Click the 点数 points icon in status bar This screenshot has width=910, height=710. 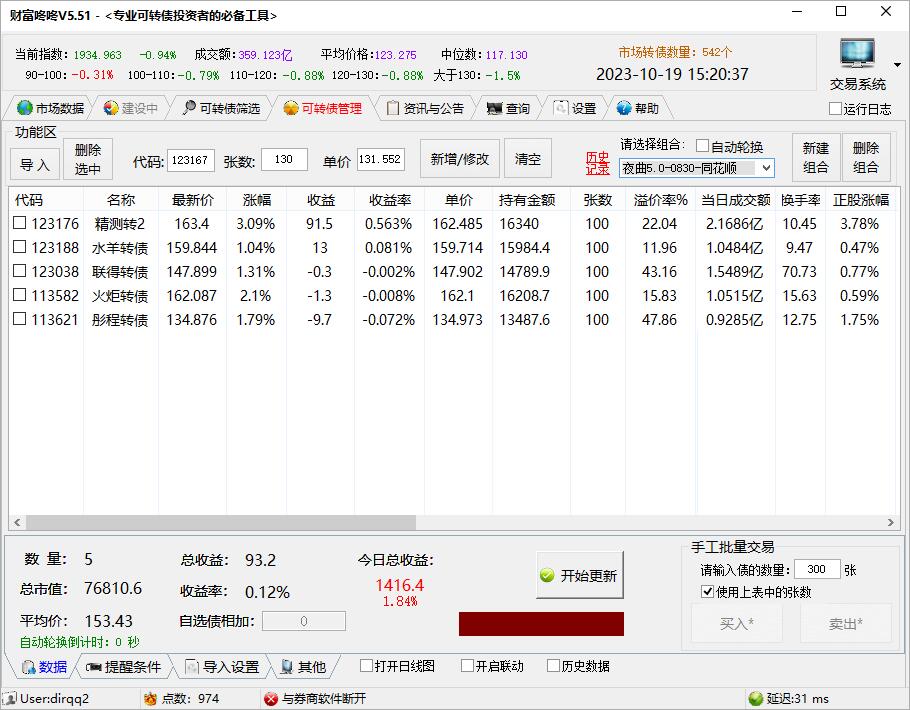point(150,699)
